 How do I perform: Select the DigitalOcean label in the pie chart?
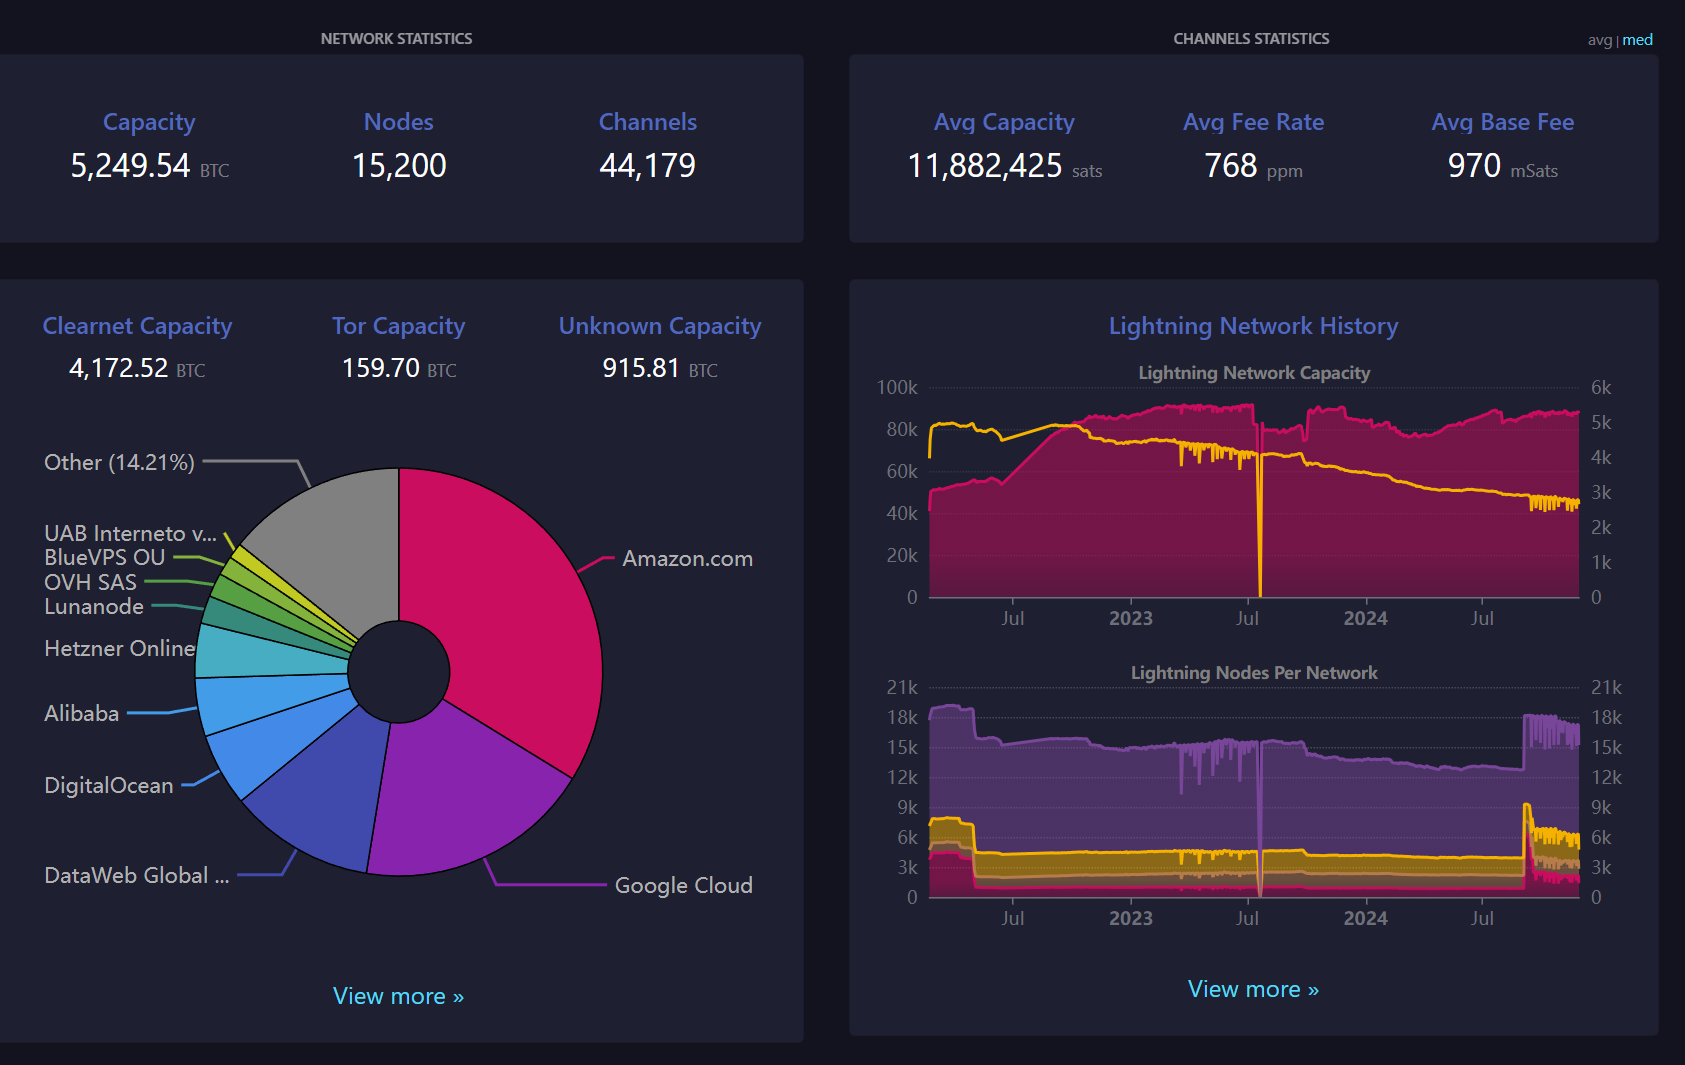[x=109, y=786]
